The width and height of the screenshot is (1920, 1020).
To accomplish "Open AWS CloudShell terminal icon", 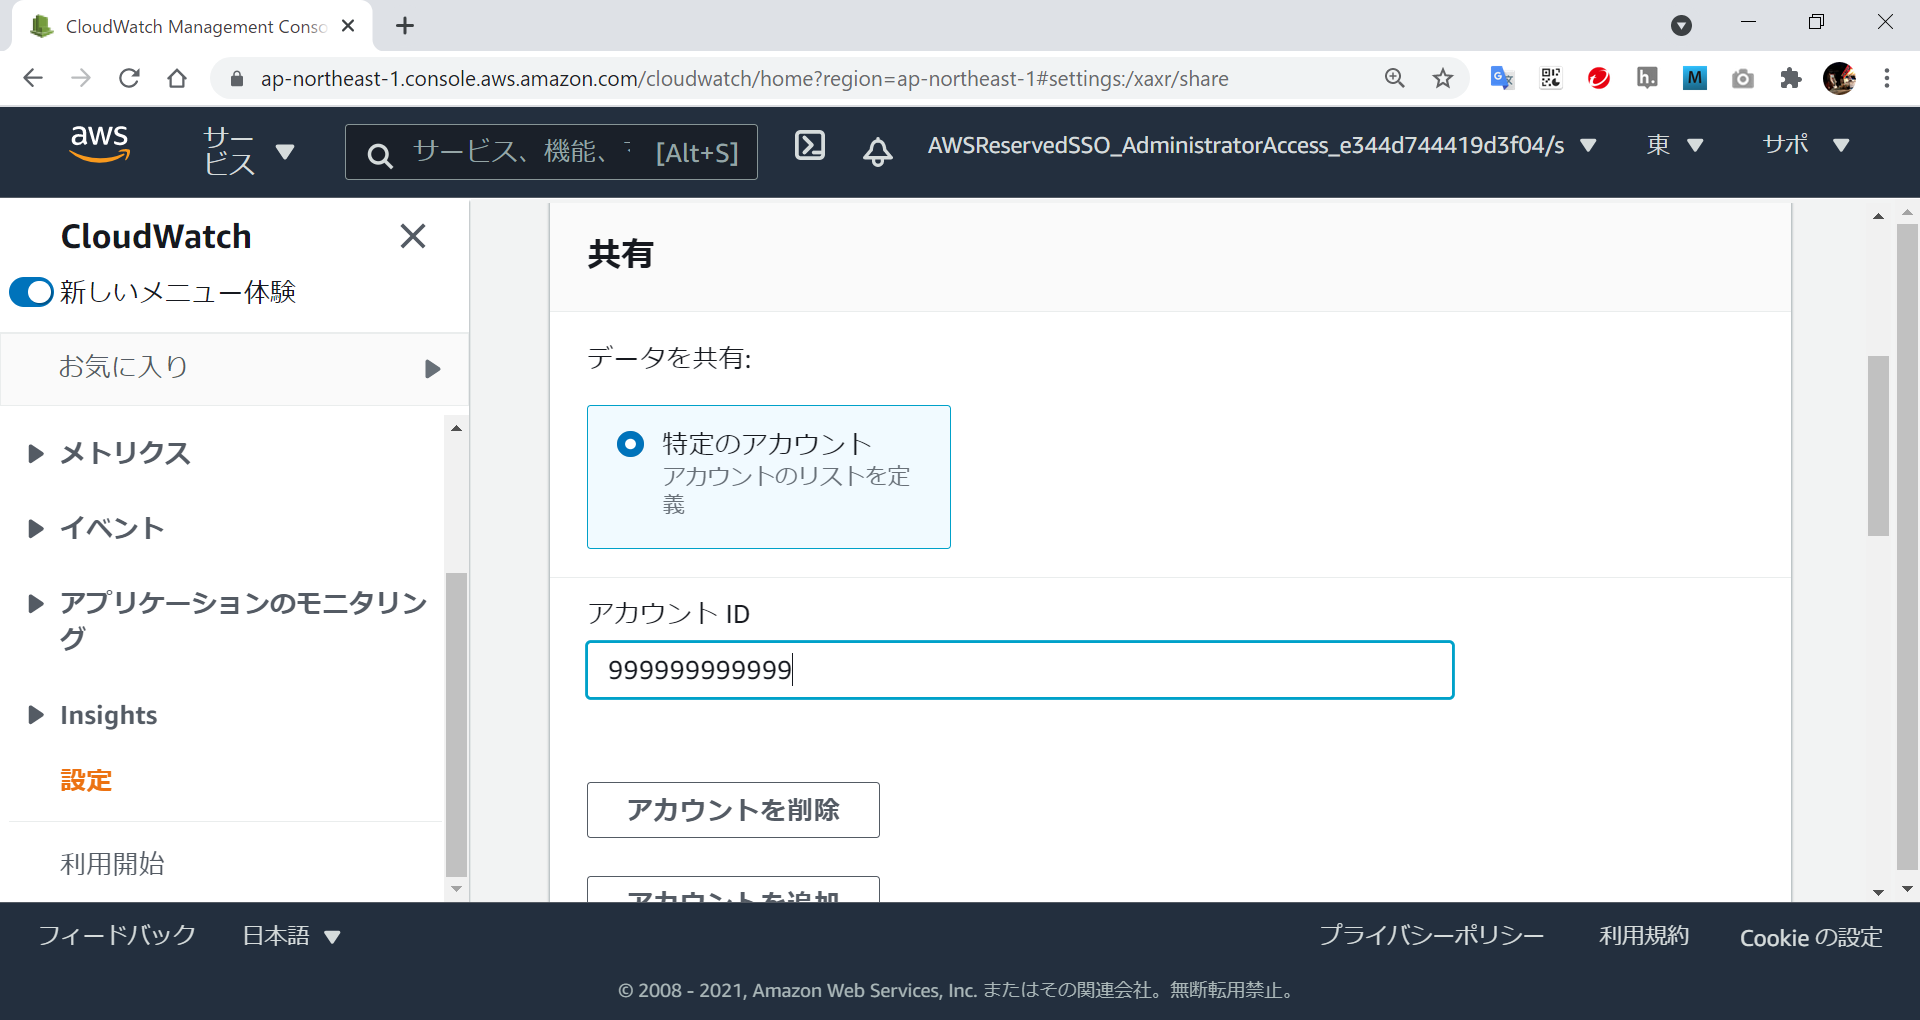I will (809, 146).
